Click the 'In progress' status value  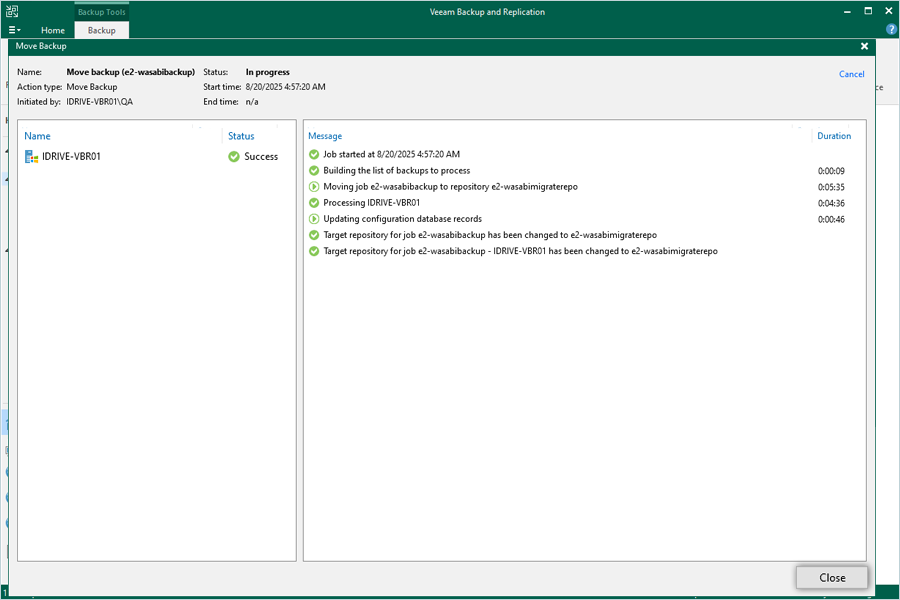(267, 72)
